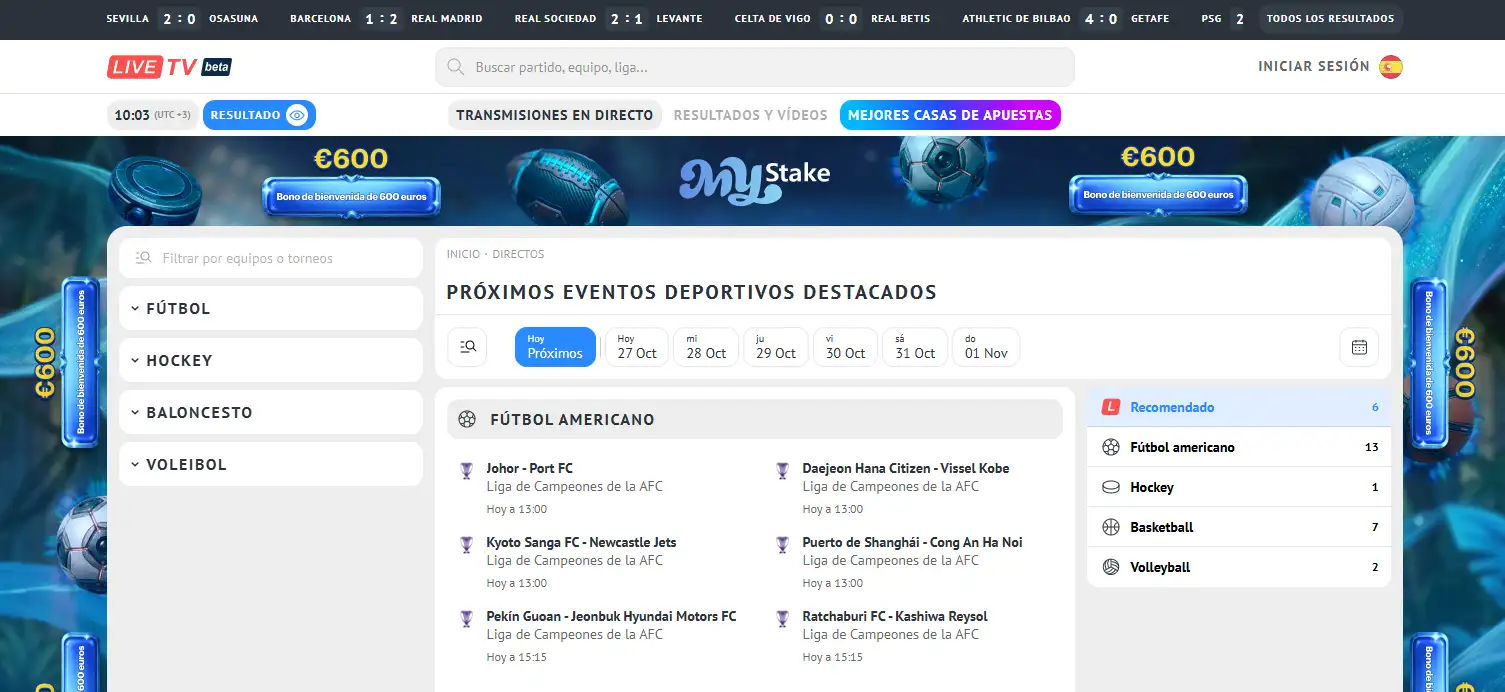The height and width of the screenshot is (692, 1505).
Task: Expand the HOCKEY sidebar category
Action: (271, 360)
